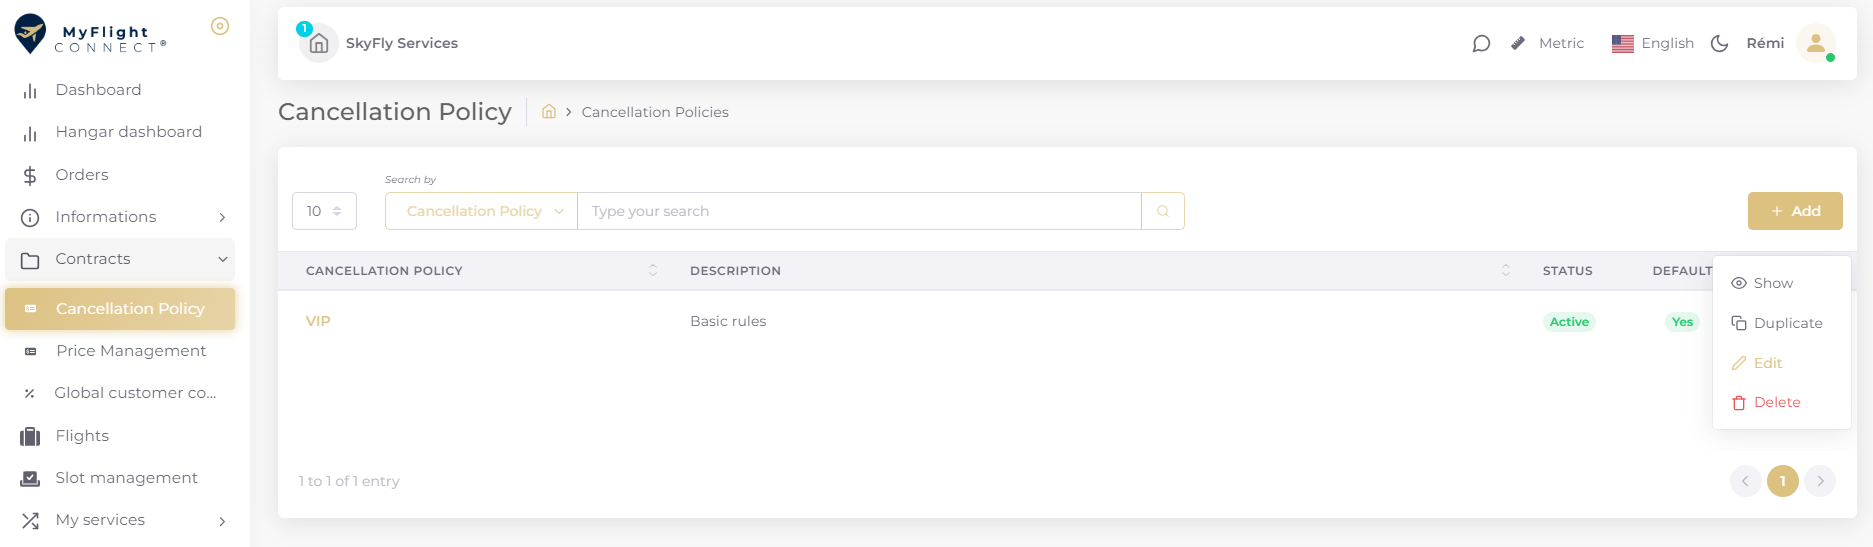Select Delete in the row actions menu
Screen dimensions: 1873x547
click(x=1766, y=402)
